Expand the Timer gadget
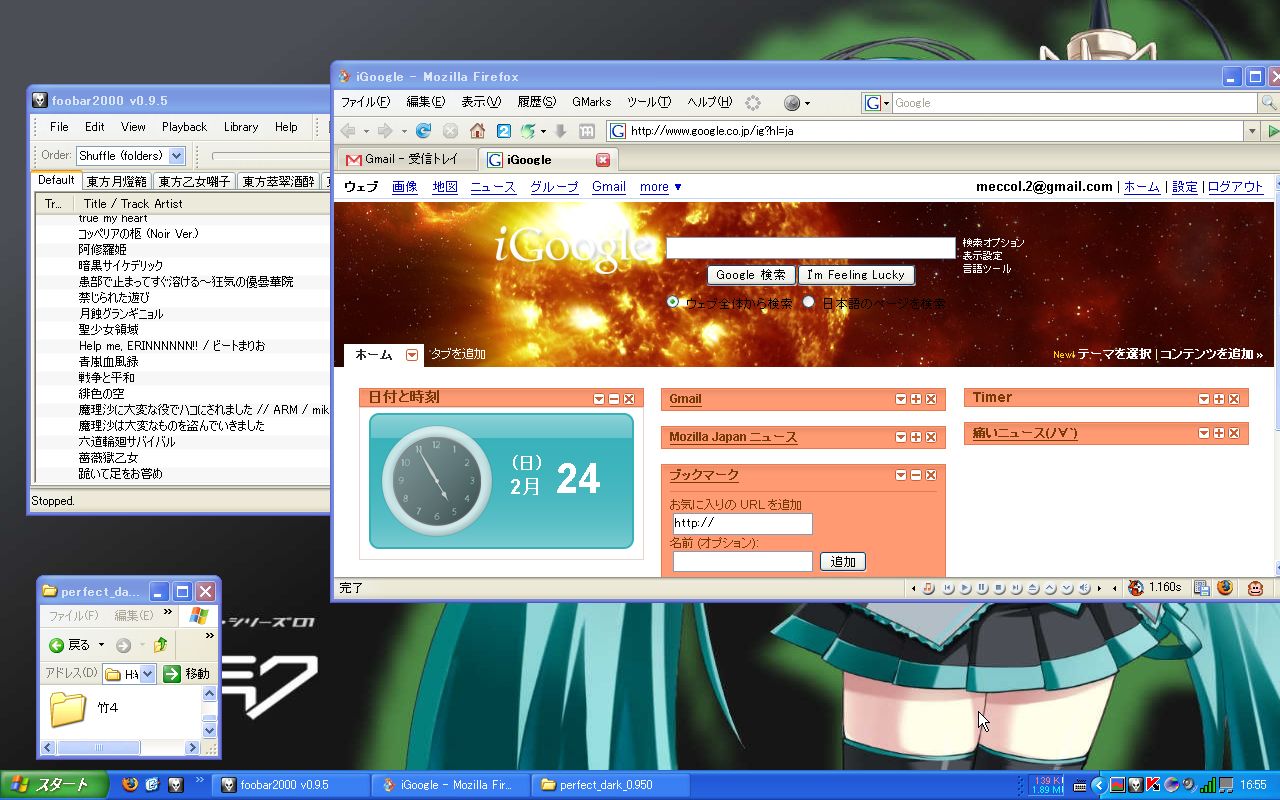1280x800 pixels. click(x=1219, y=399)
